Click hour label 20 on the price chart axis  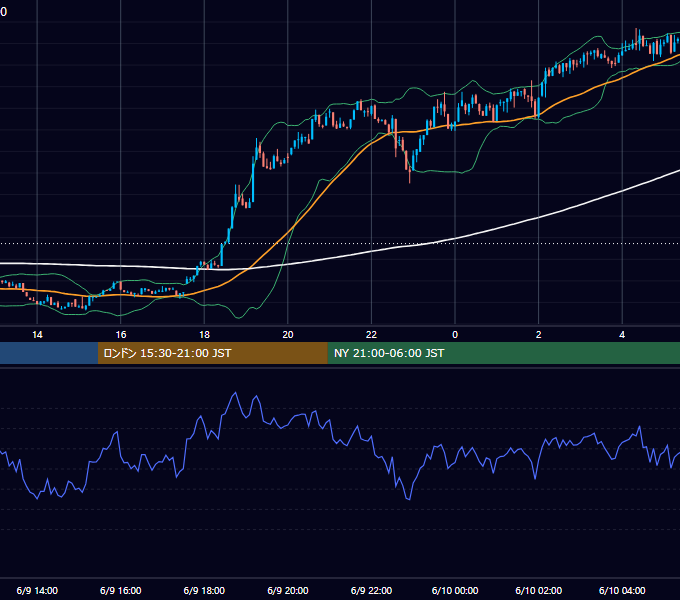[288, 335]
